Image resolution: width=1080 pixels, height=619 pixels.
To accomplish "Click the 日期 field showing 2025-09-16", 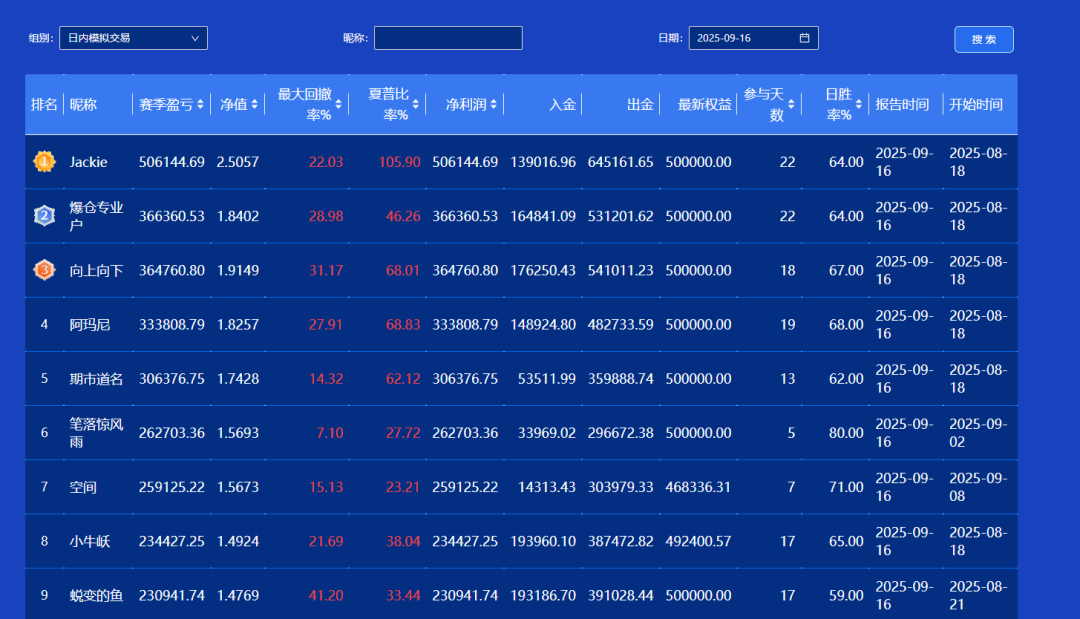I will 754,38.
